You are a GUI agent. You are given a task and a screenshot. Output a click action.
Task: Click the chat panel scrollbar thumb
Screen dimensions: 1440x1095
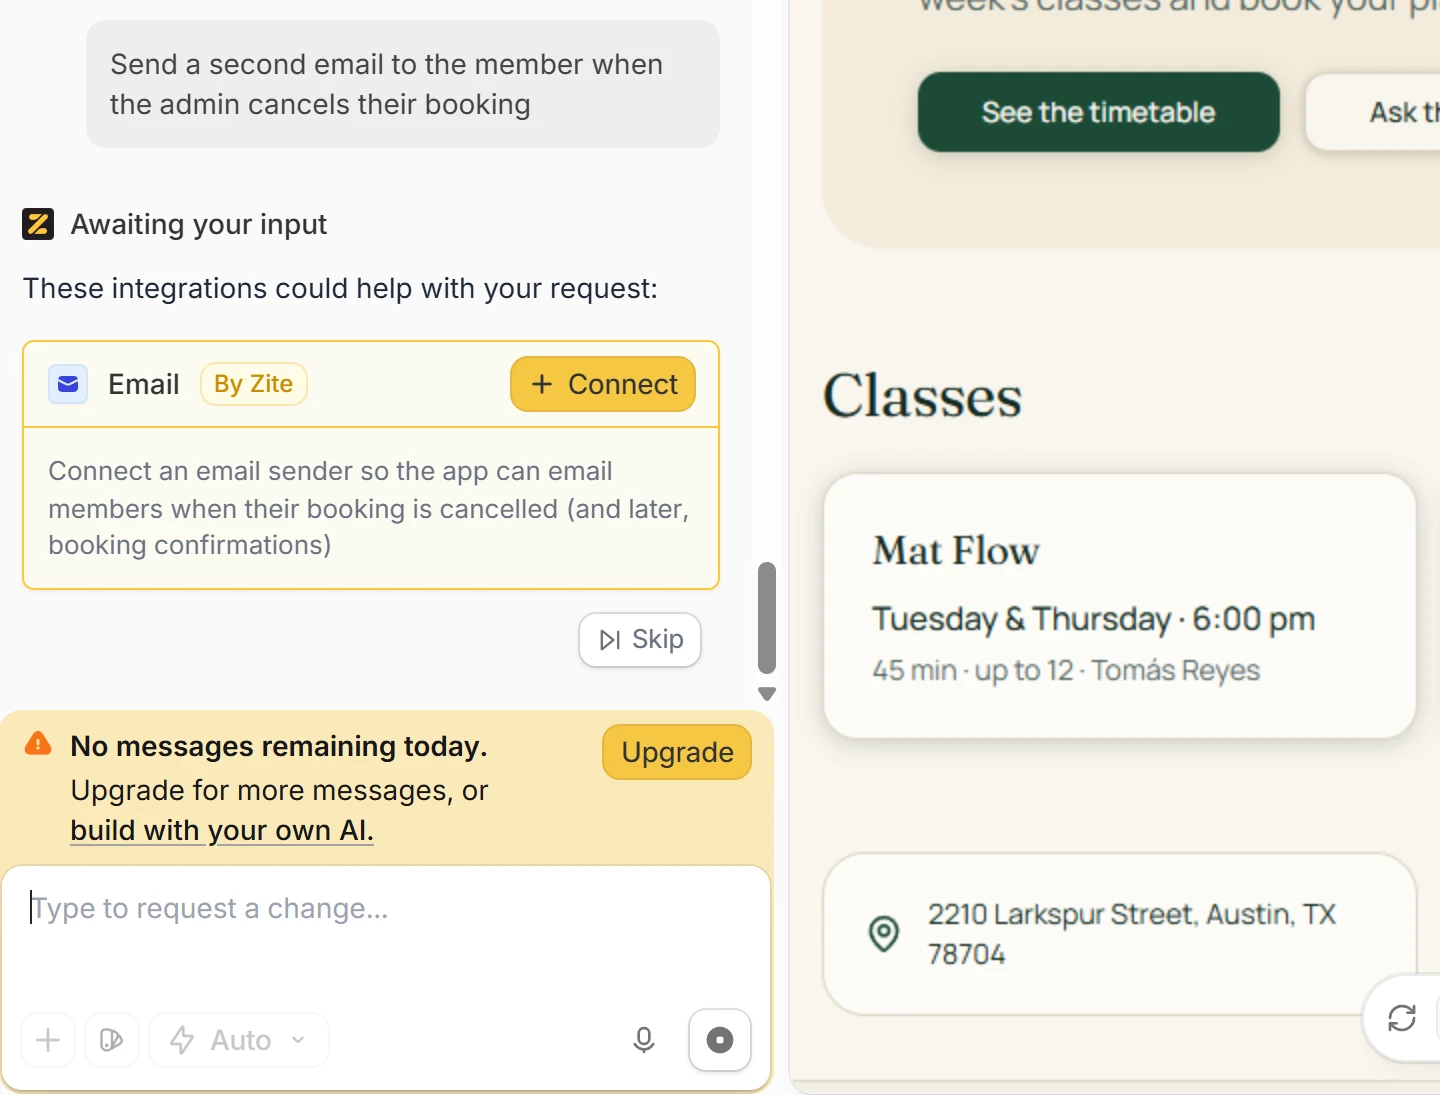tap(767, 618)
